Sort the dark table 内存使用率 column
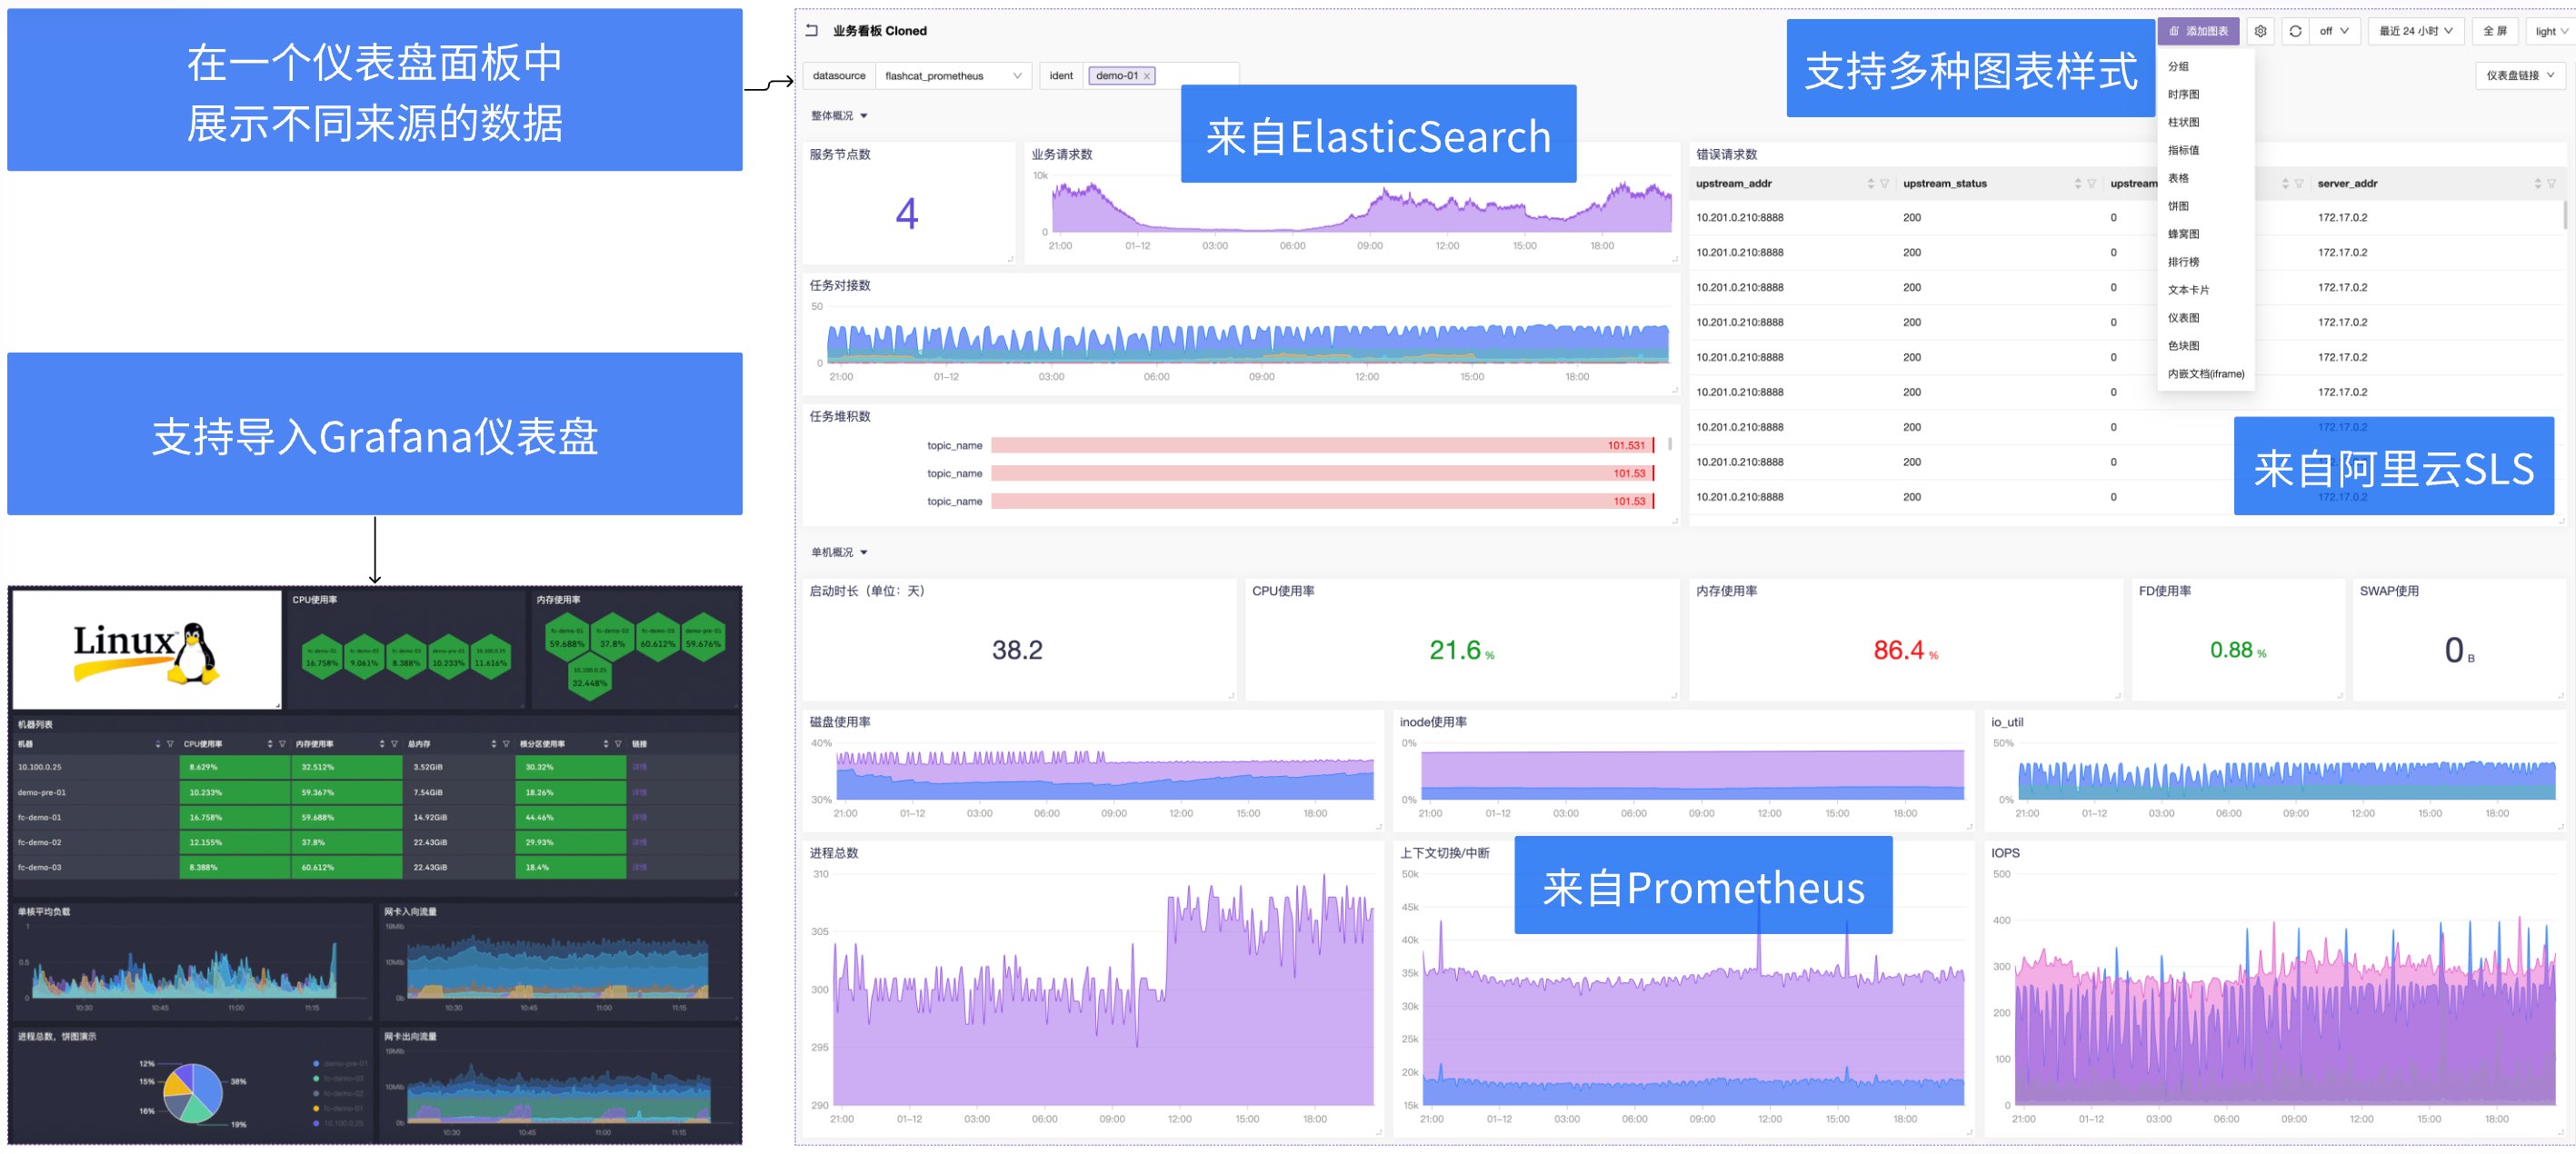 pos(382,744)
